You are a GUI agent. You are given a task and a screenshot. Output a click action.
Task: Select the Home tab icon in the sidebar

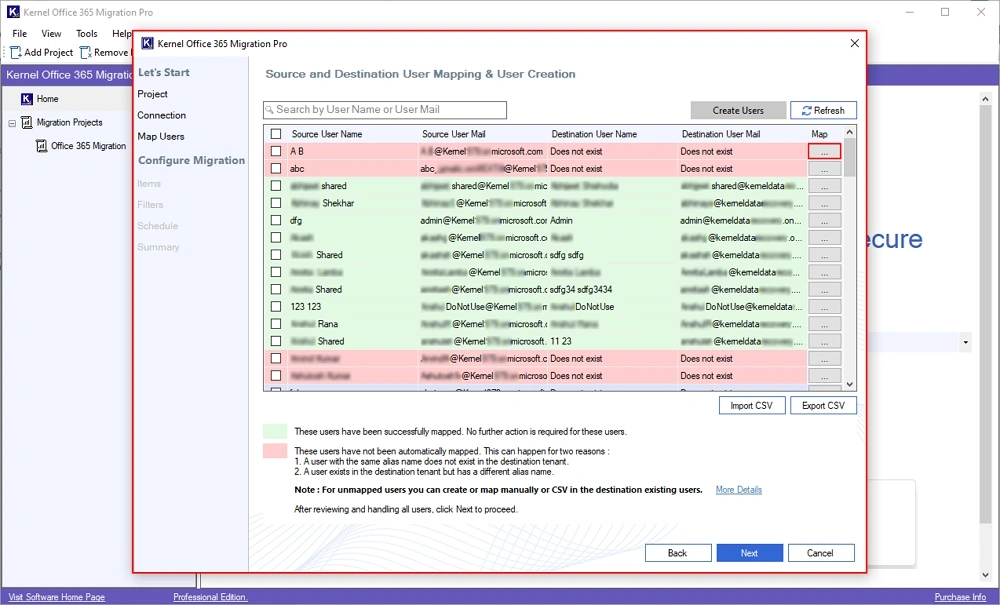[x=29, y=98]
